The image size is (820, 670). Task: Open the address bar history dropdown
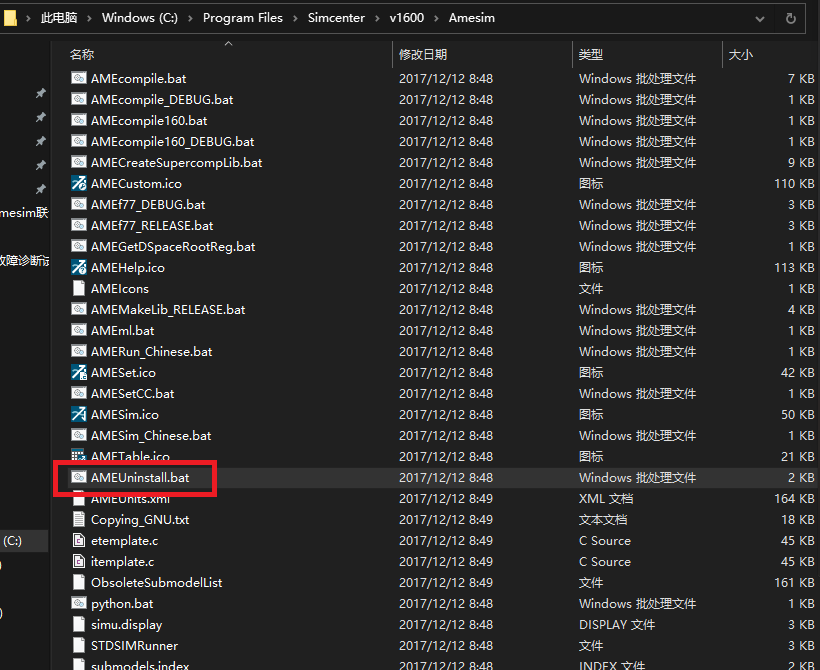[x=759, y=19]
